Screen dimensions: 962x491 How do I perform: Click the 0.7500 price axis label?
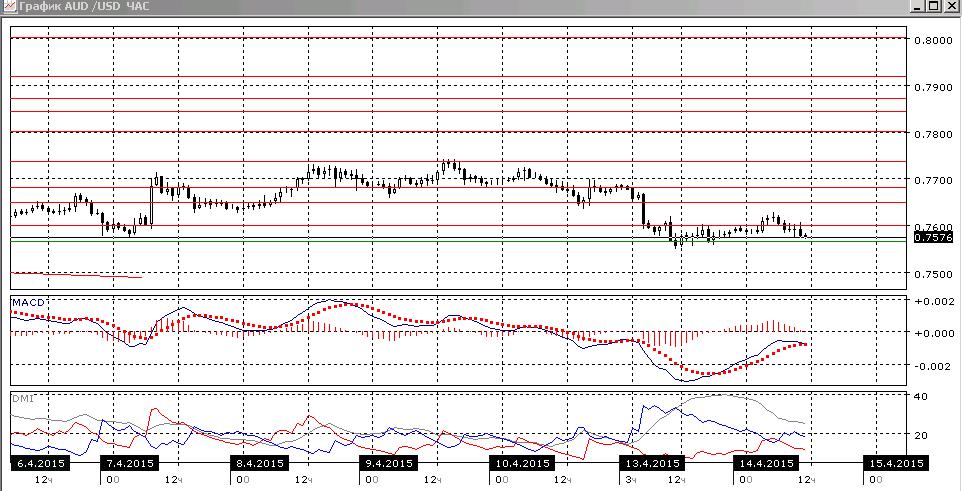(x=933, y=274)
